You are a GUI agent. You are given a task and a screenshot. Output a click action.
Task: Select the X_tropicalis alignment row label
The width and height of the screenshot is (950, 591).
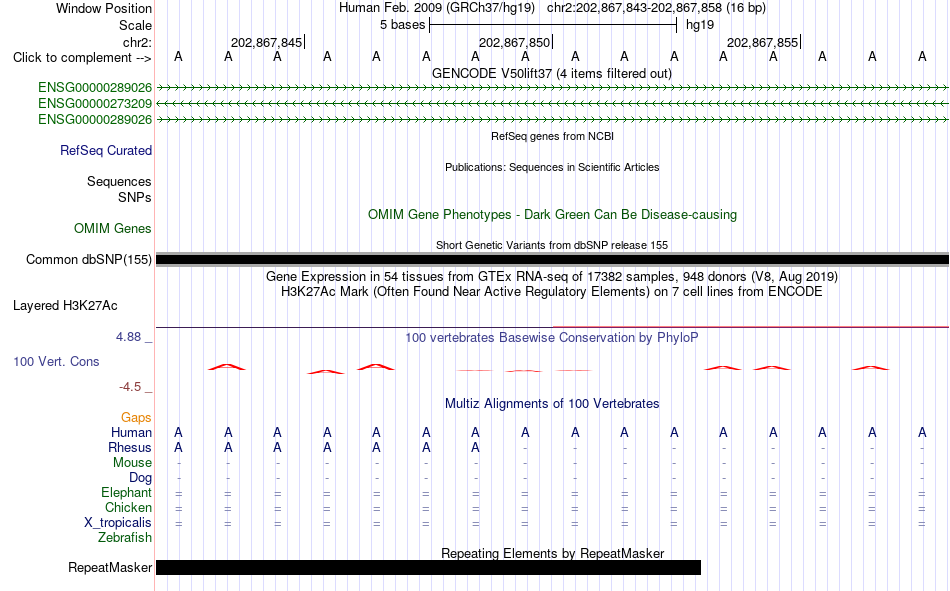[118, 523]
